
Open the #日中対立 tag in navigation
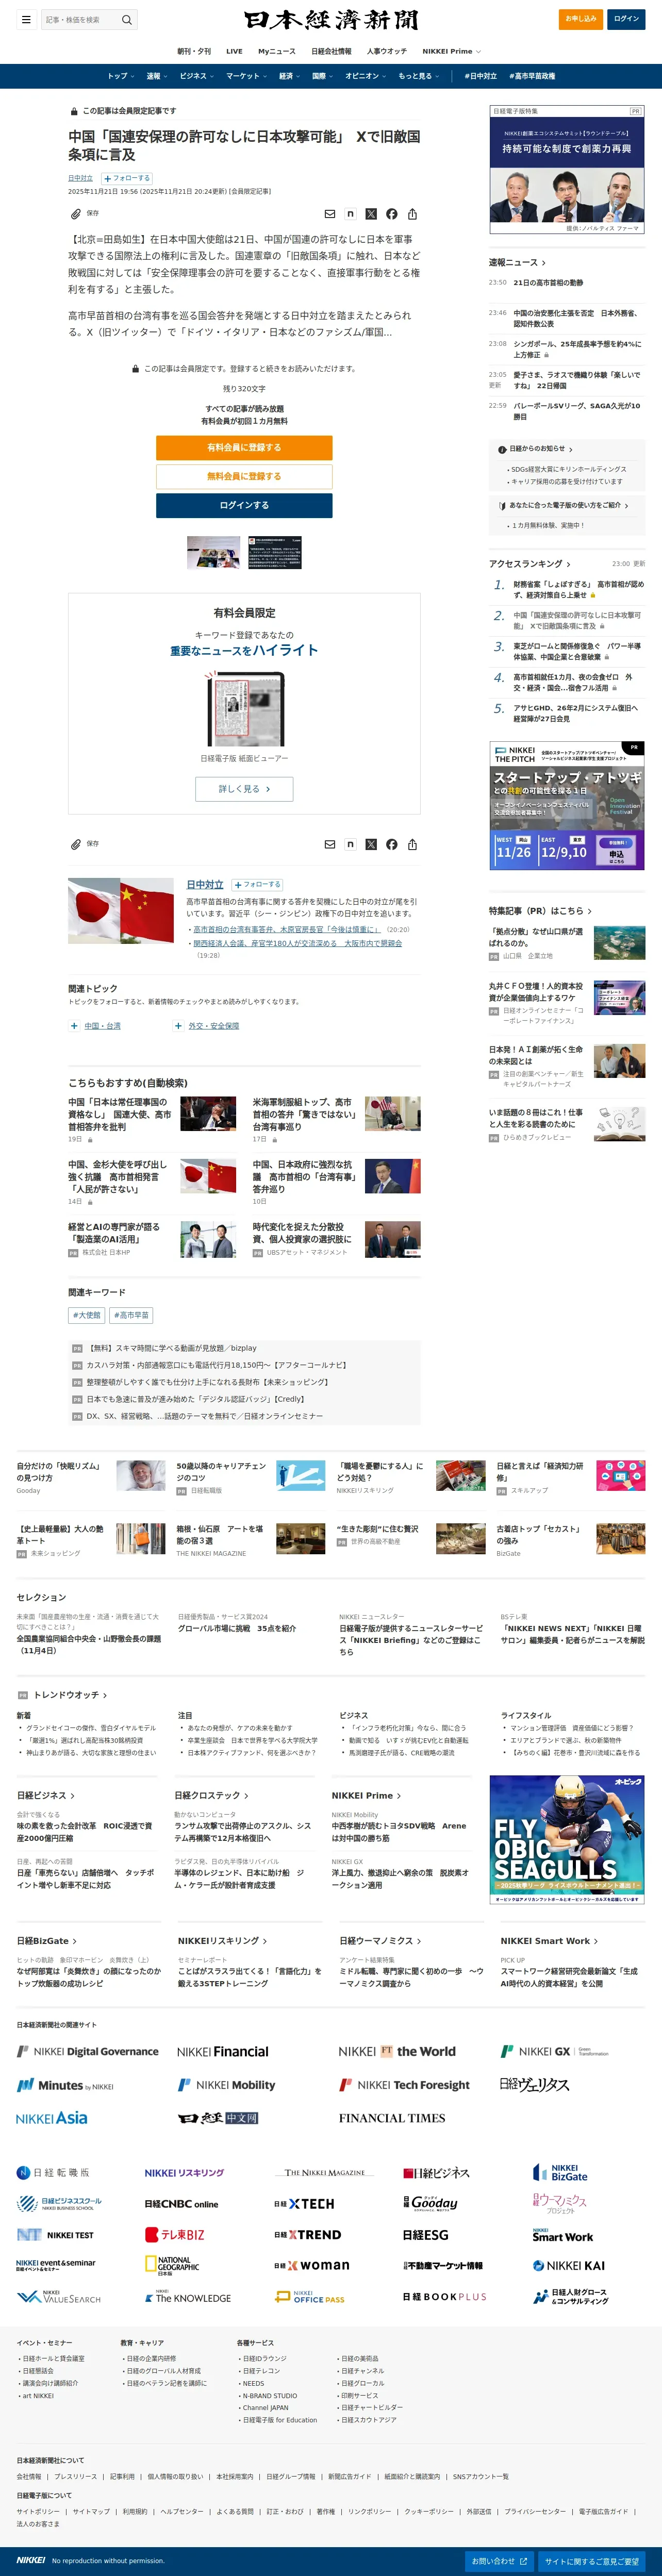pos(480,76)
